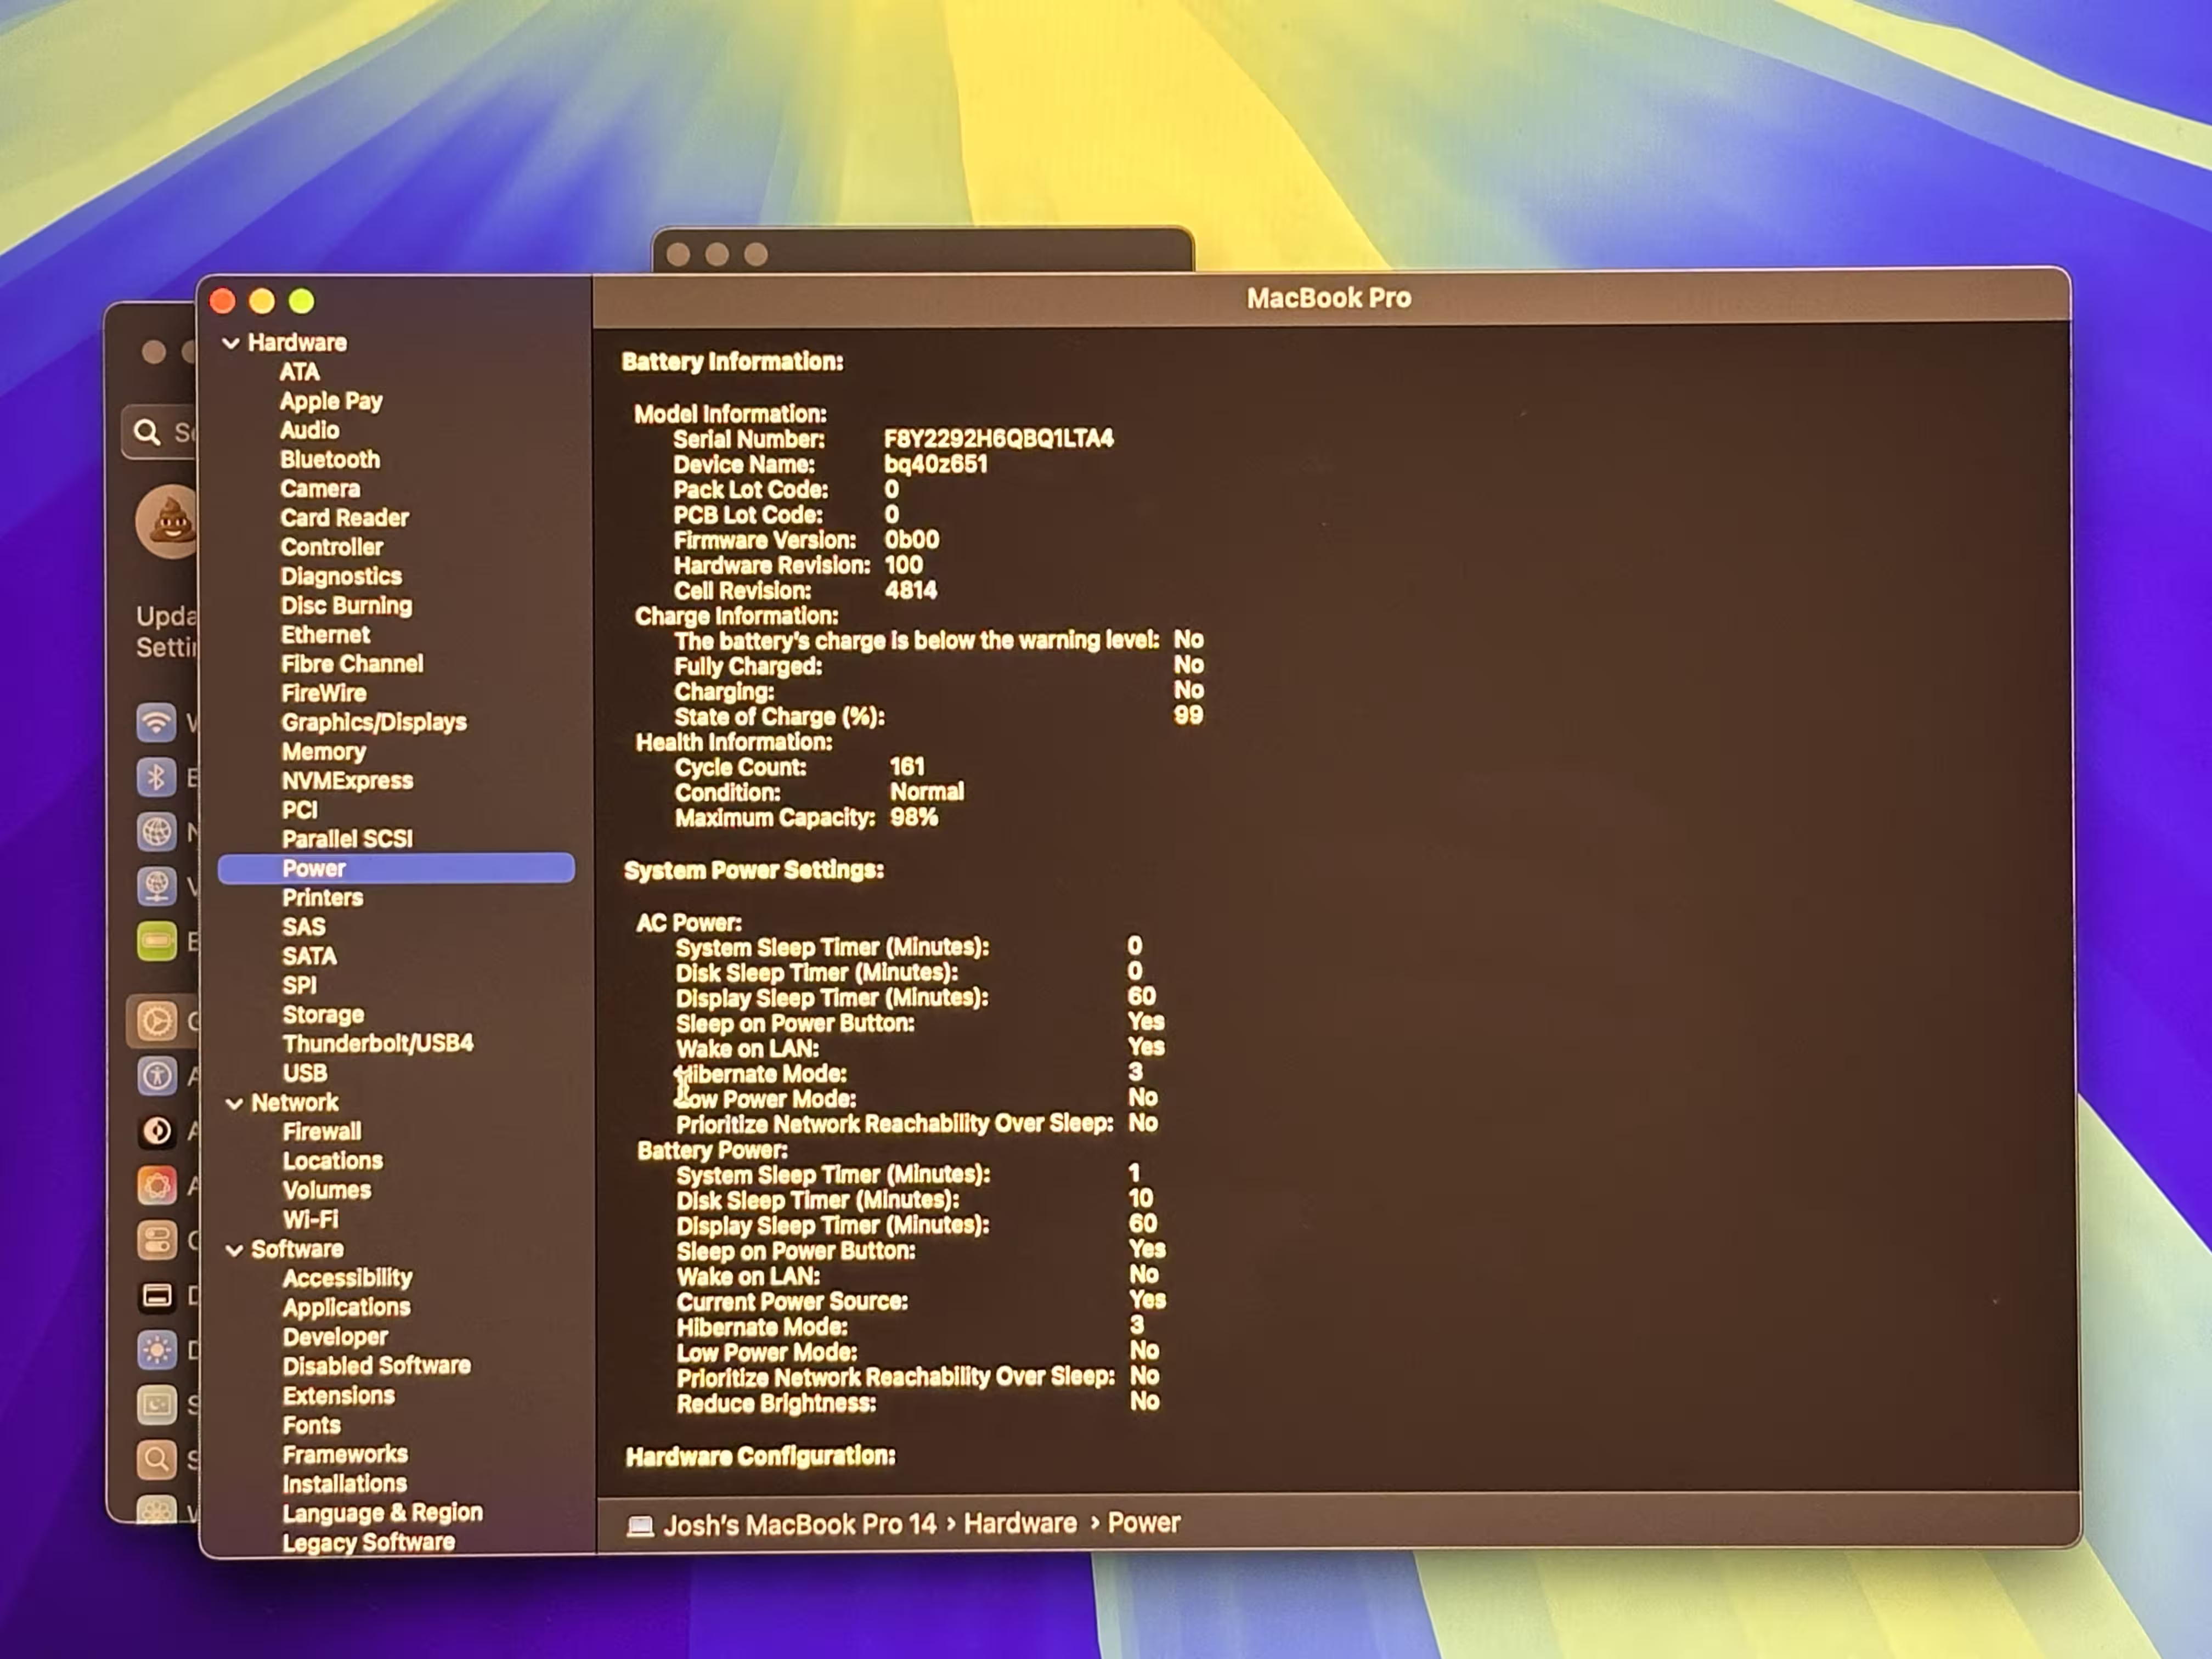Collapse the Network section chevron

pyautogui.click(x=234, y=1103)
